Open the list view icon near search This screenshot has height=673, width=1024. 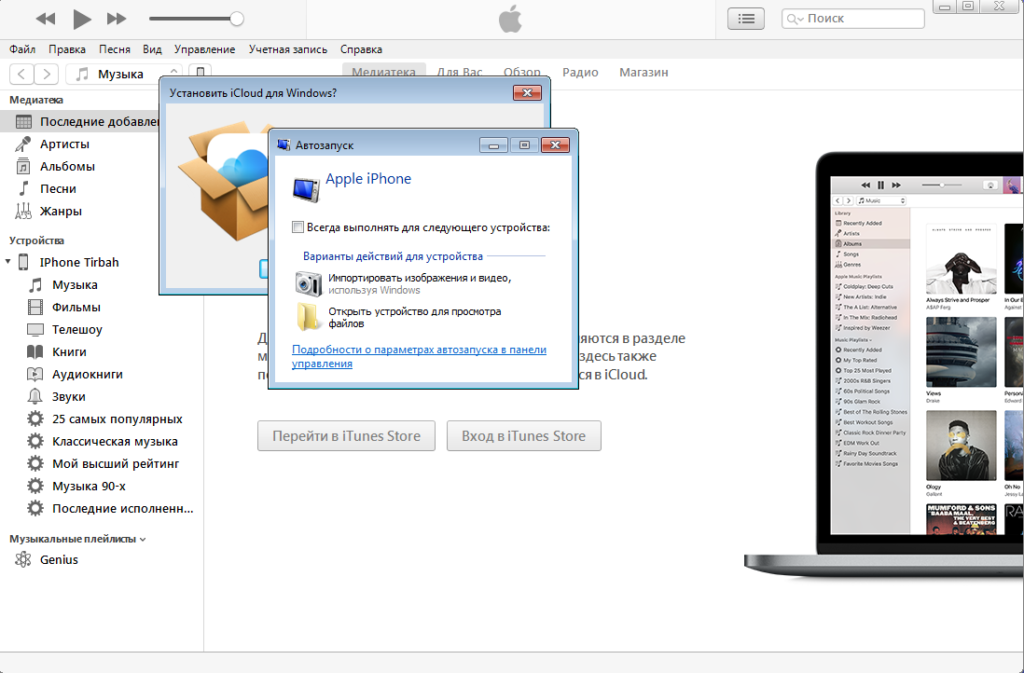746,18
